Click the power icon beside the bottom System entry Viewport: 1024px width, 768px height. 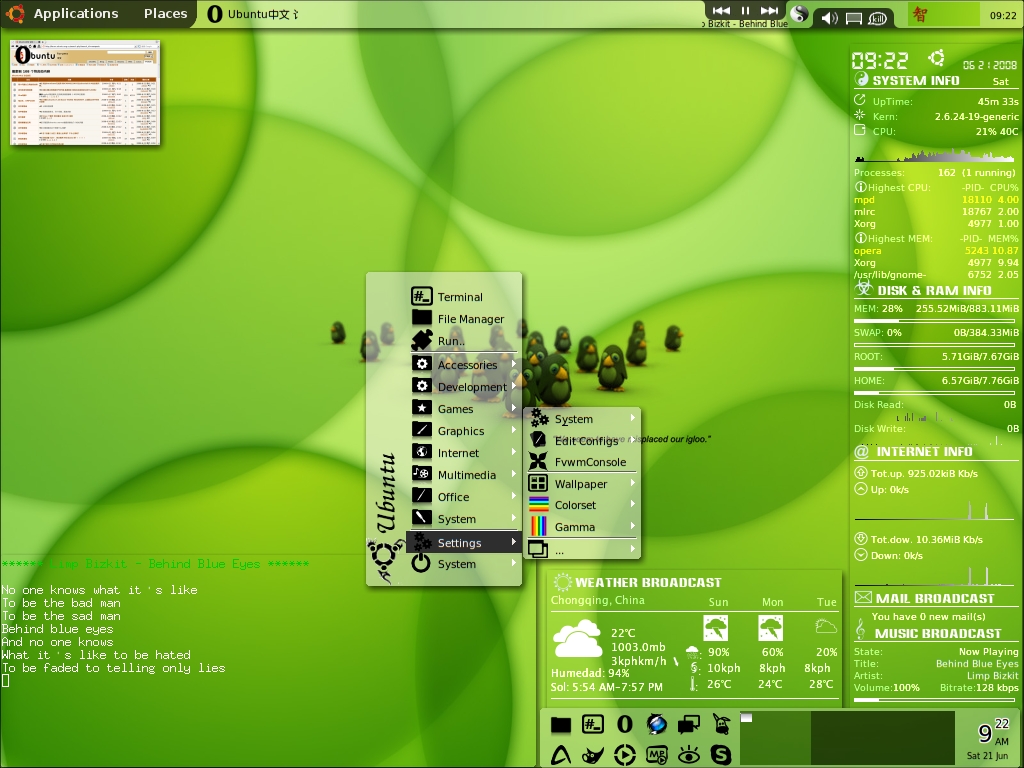421,563
